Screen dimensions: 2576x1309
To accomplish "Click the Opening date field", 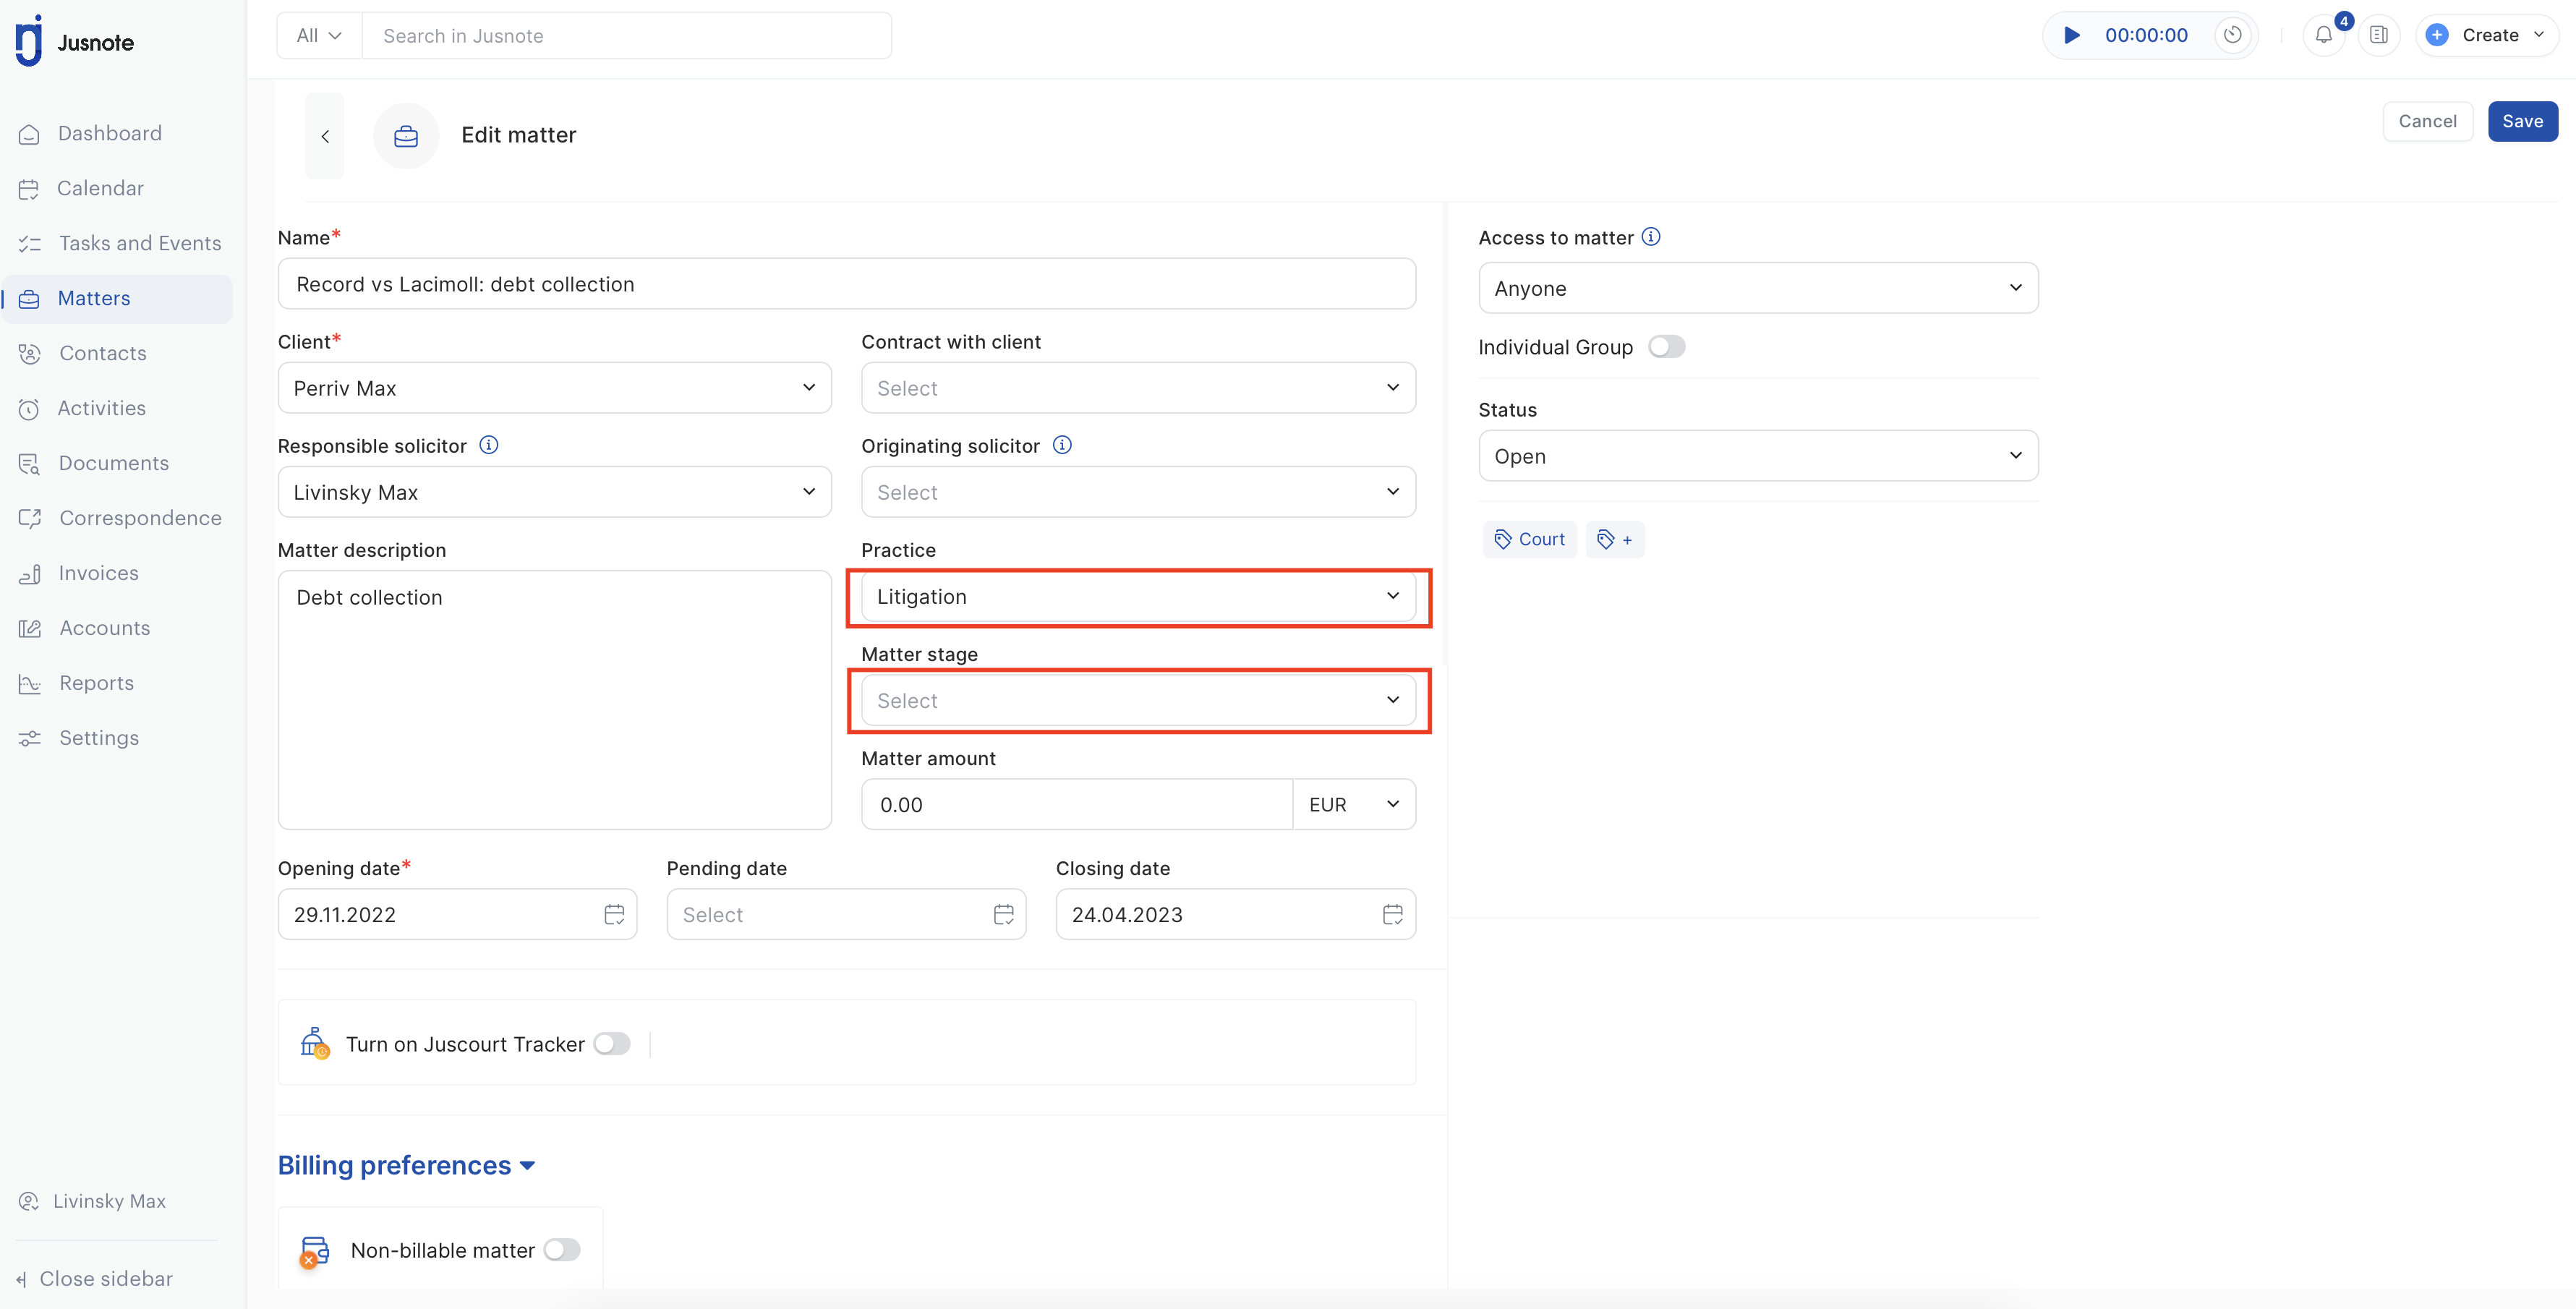I will coord(457,914).
